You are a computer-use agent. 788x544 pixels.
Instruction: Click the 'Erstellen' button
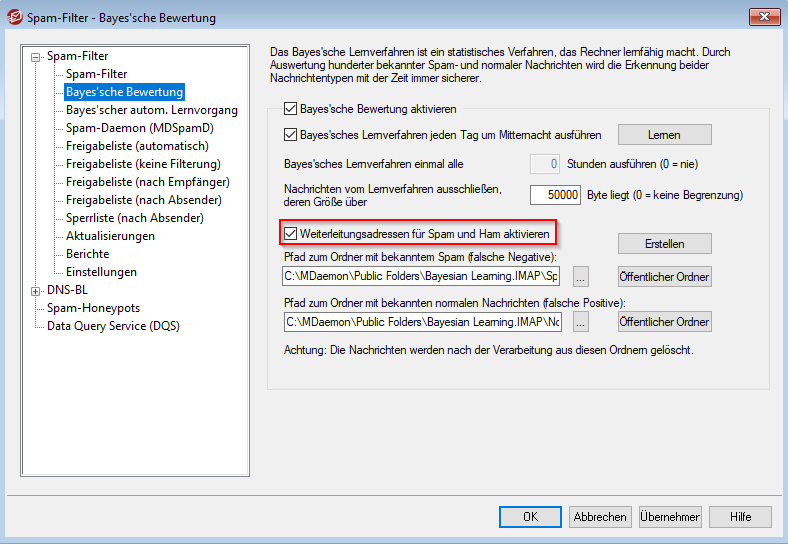664,244
